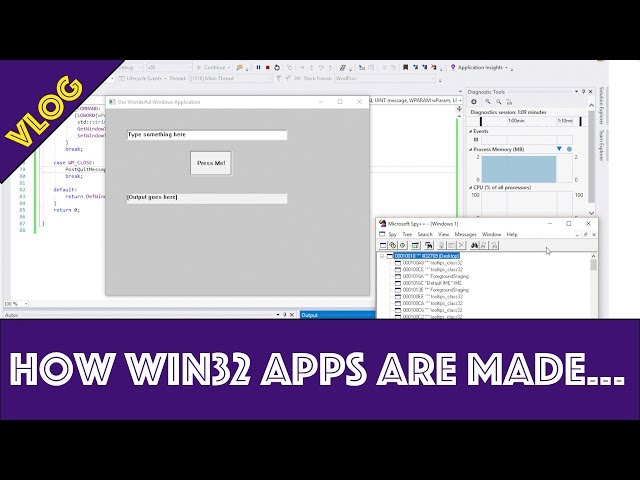Select the #32769 (Desktop) tree row

[x=427, y=256]
